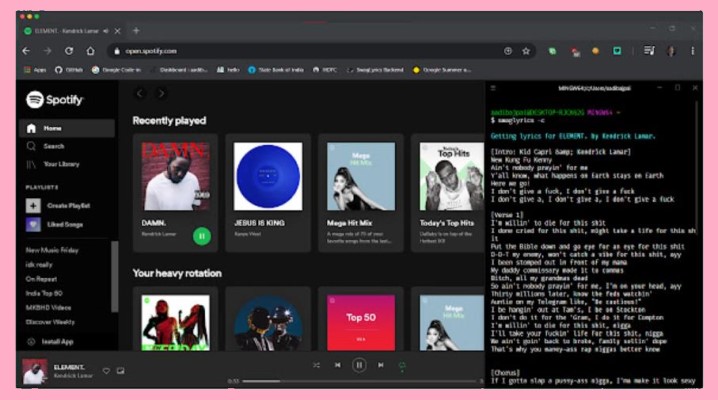The image size is (718, 400).
Task: Like ELEMENT. with heart icon
Action: [x=106, y=371]
